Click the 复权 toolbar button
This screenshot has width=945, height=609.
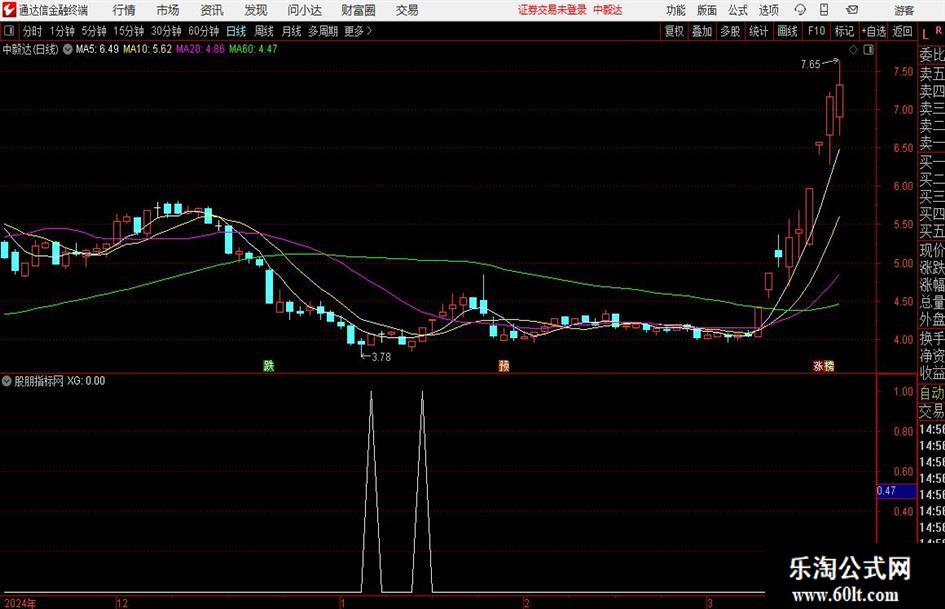pyautogui.click(x=674, y=31)
